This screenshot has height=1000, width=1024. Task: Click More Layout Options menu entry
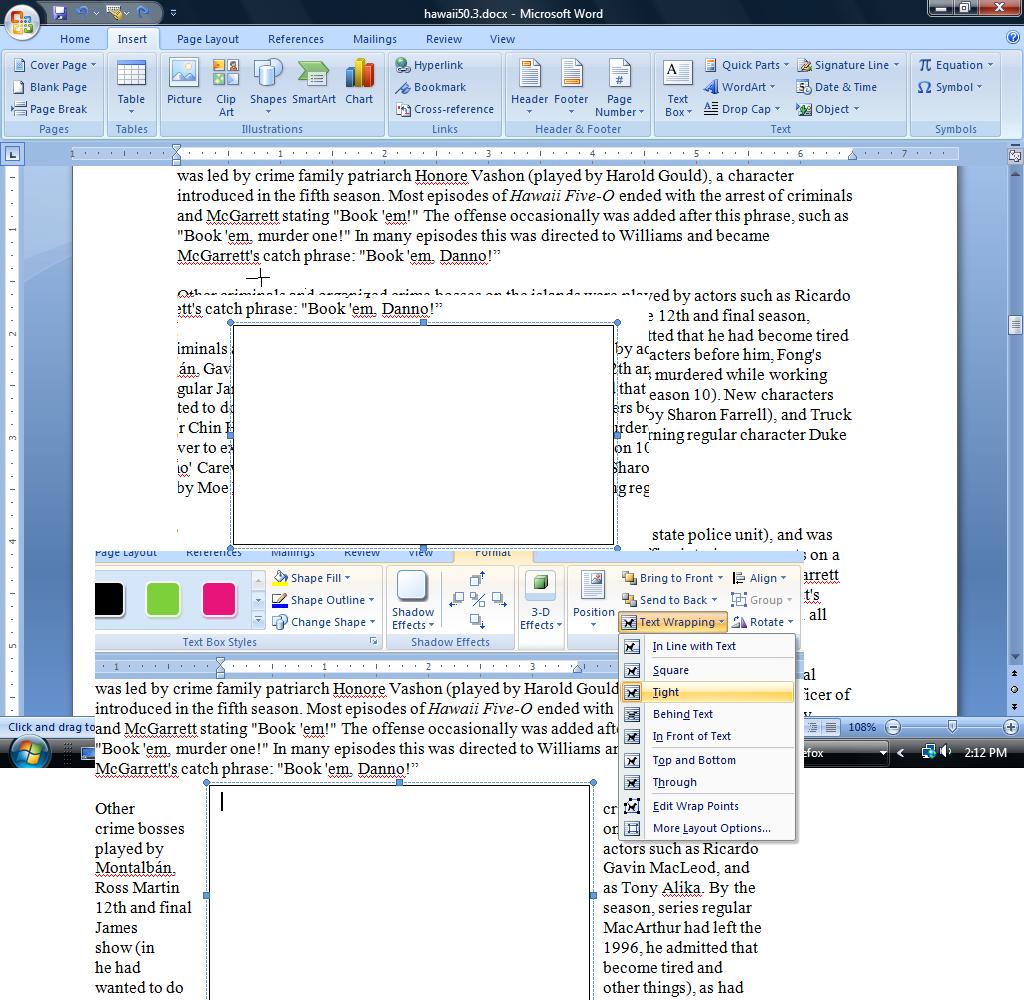pyautogui.click(x=707, y=828)
